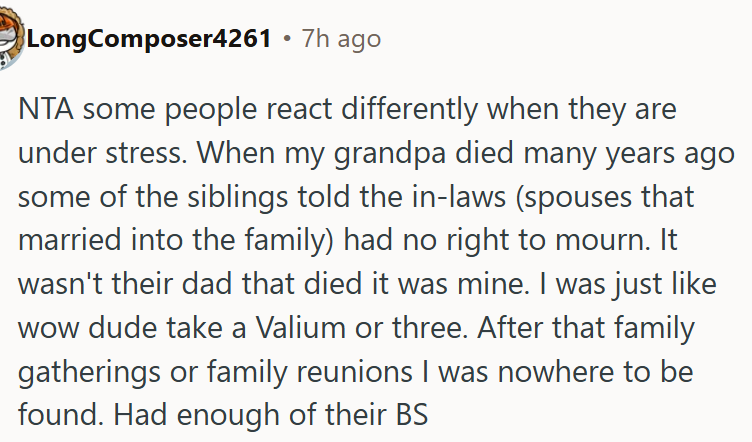Click the 'NTA' verdict at comment start
Screen dimensions: 752x442
pyautogui.click(x=46, y=109)
